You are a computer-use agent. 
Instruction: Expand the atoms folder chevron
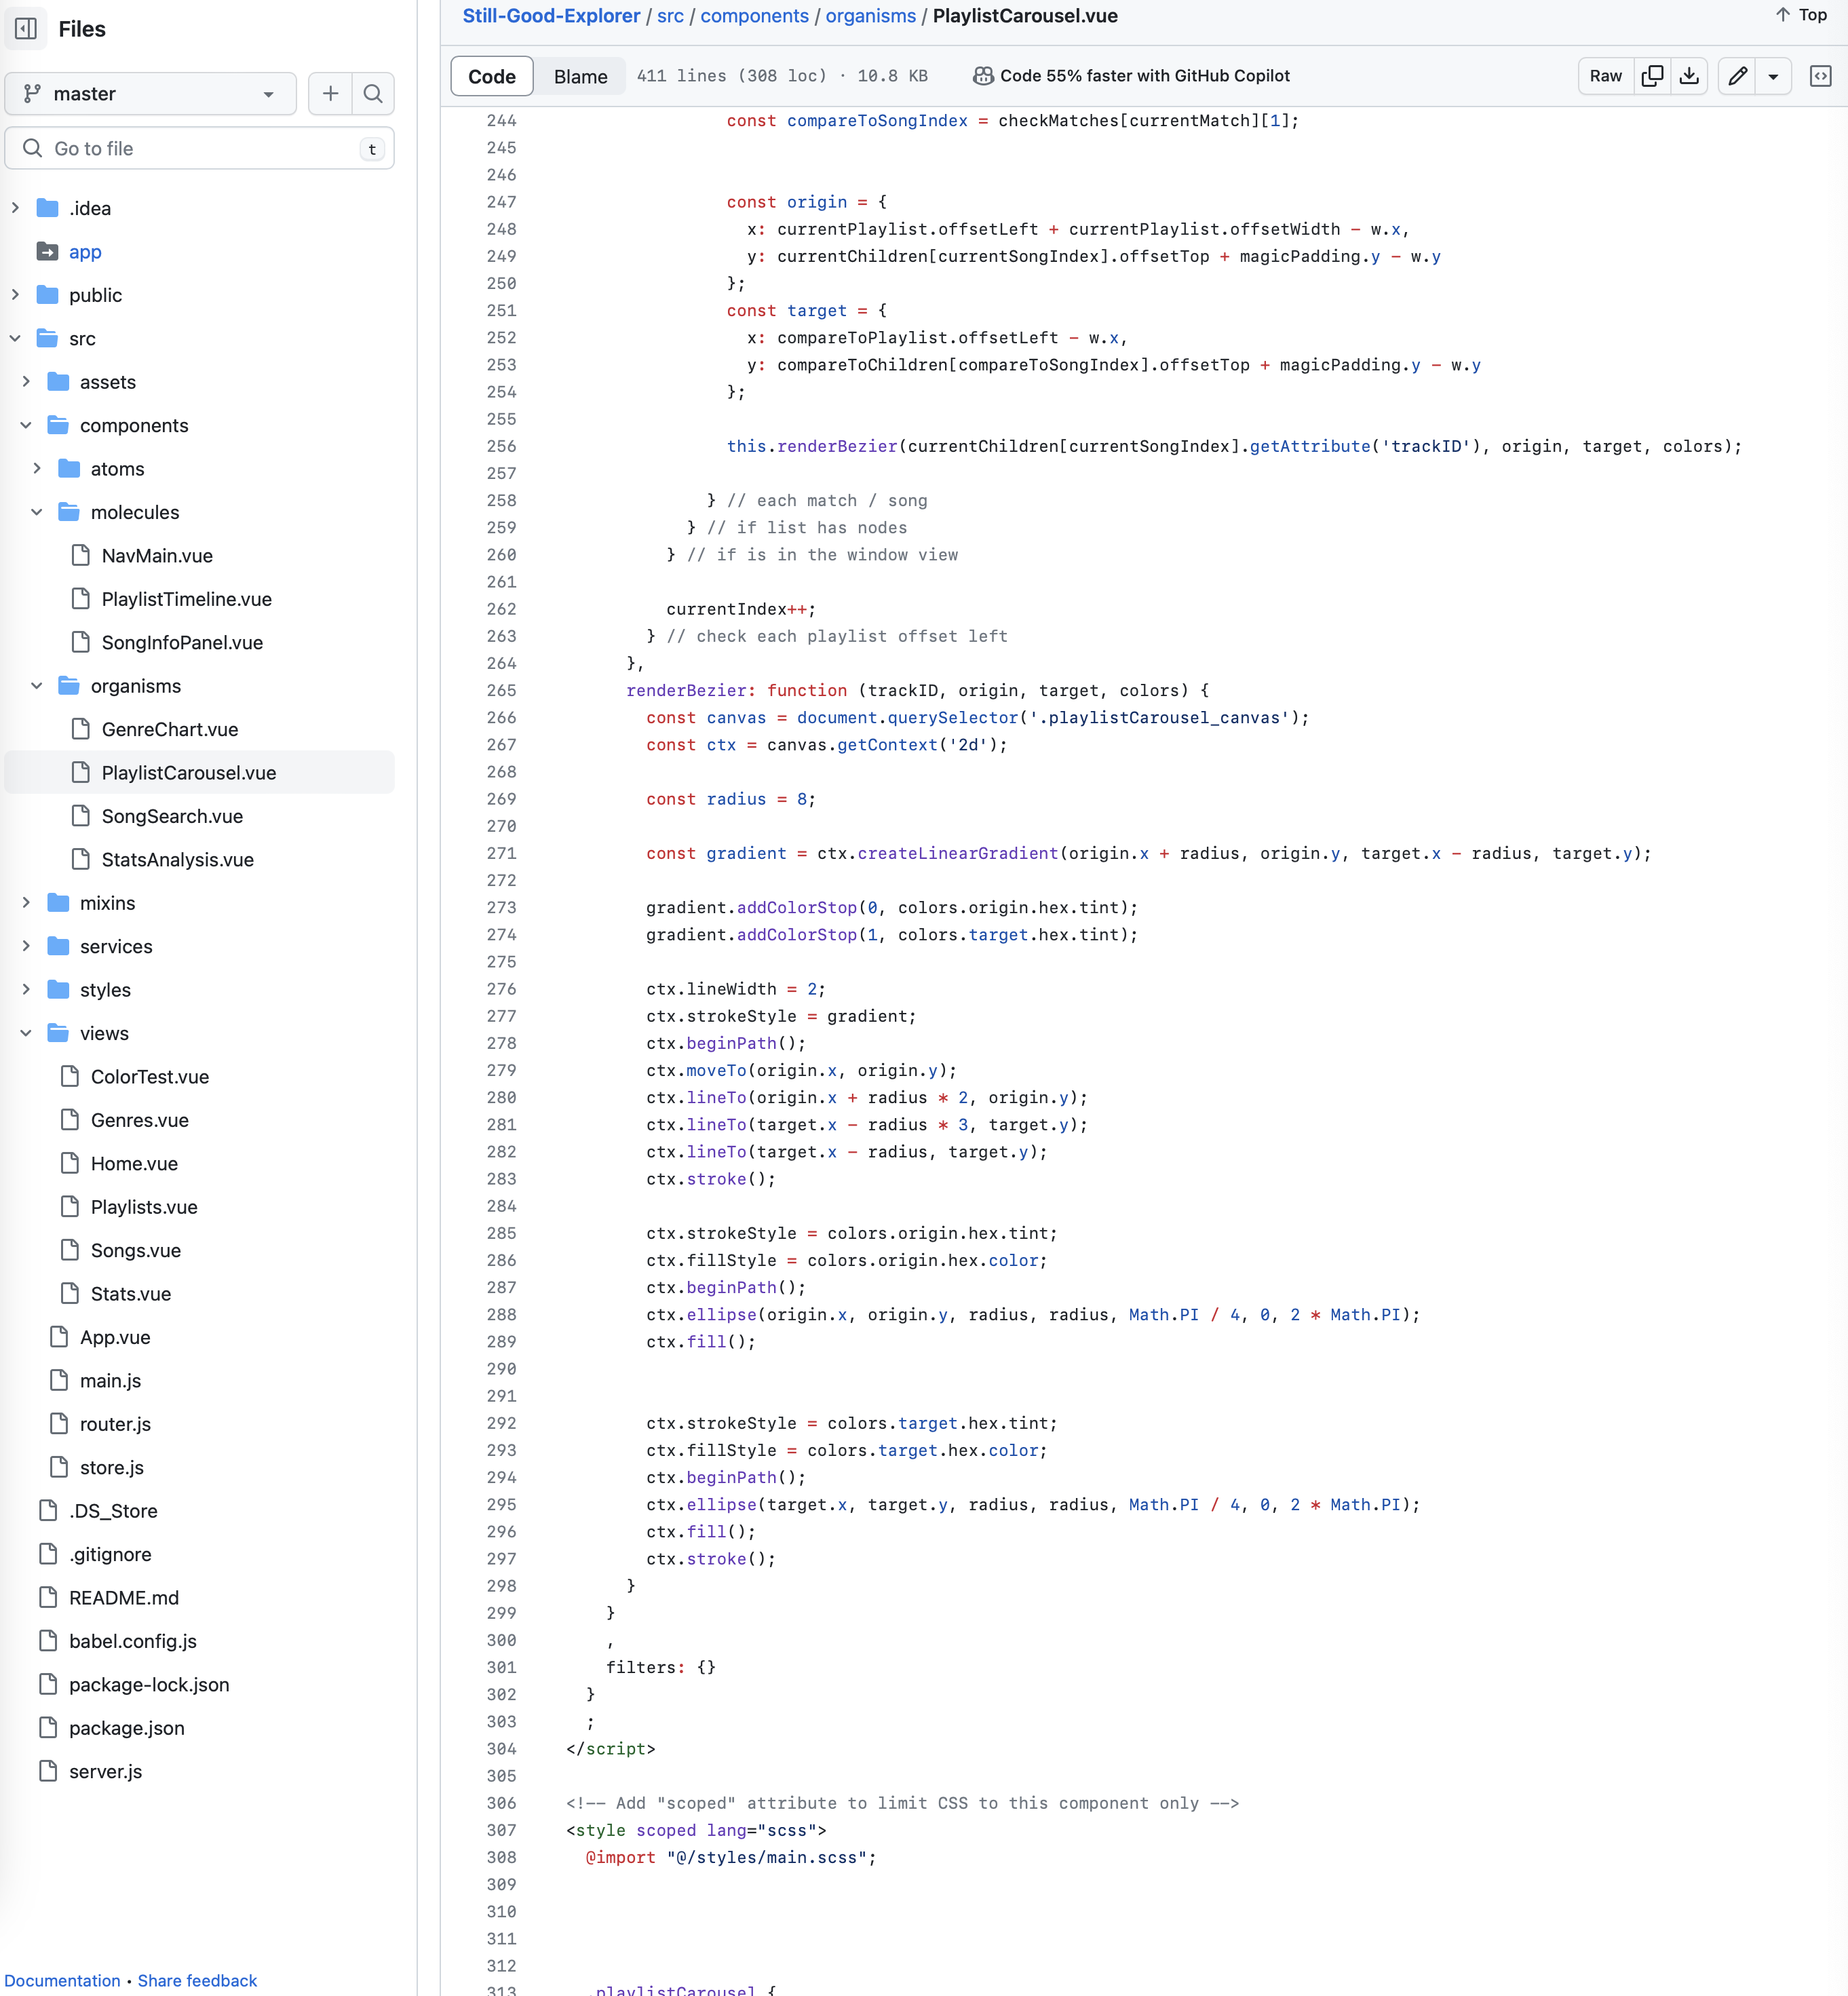[37, 469]
